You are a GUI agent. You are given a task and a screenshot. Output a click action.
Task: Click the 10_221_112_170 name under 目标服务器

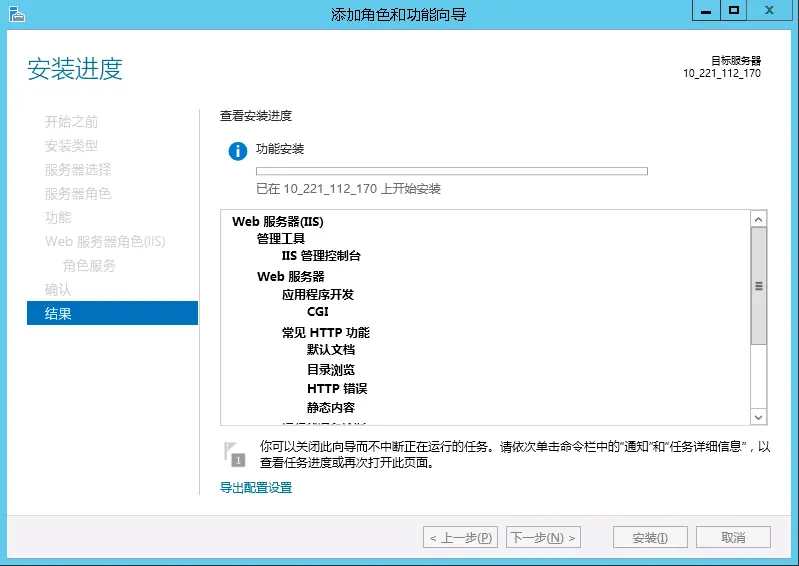pos(722,73)
